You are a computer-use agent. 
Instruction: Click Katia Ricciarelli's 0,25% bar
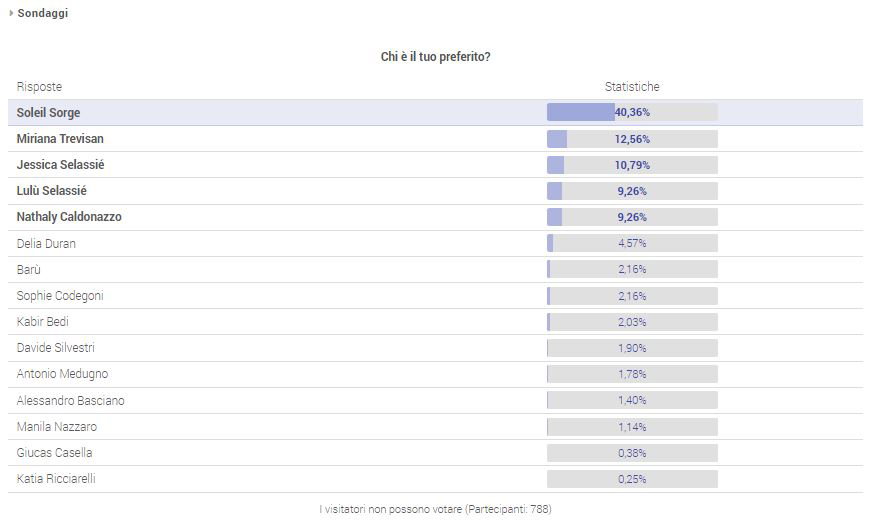pyautogui.click(x=632, y=479)
